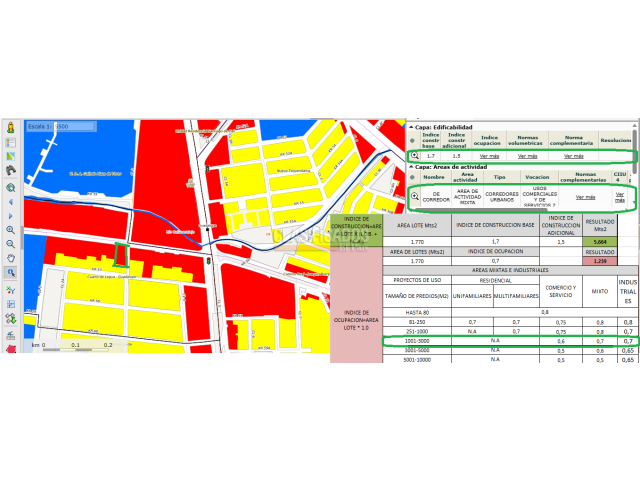640x480 pixels.
Task: Click the results panel horizontal scrollbar
Action: pos(515,211)
